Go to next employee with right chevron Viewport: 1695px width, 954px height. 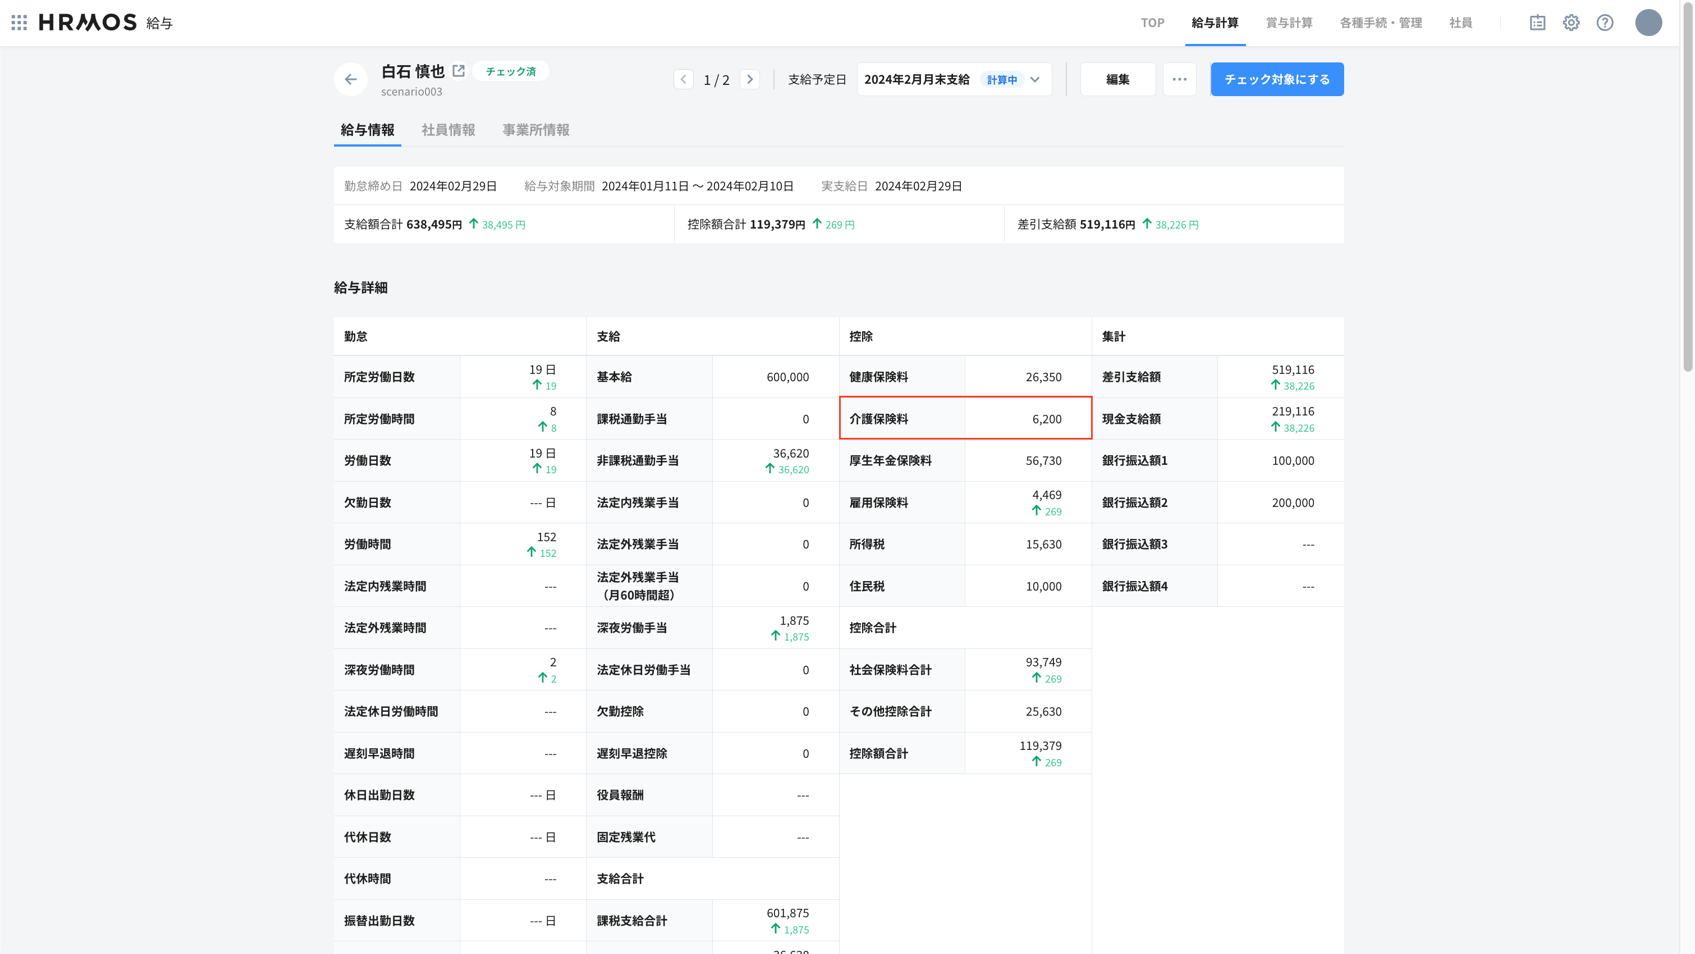750,79
